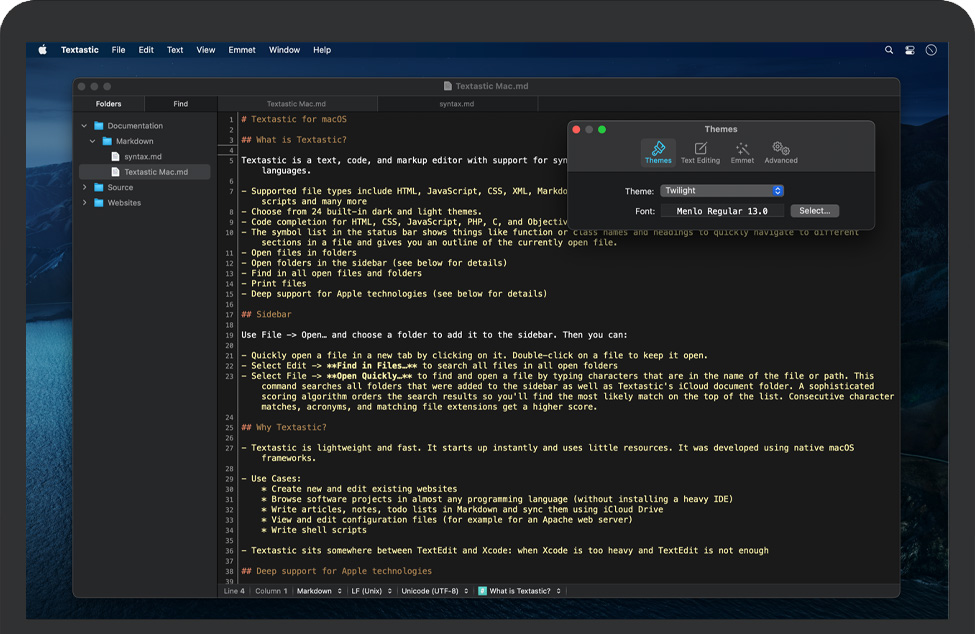Switch to the Find sidebar tab

(x=180, y=104)
